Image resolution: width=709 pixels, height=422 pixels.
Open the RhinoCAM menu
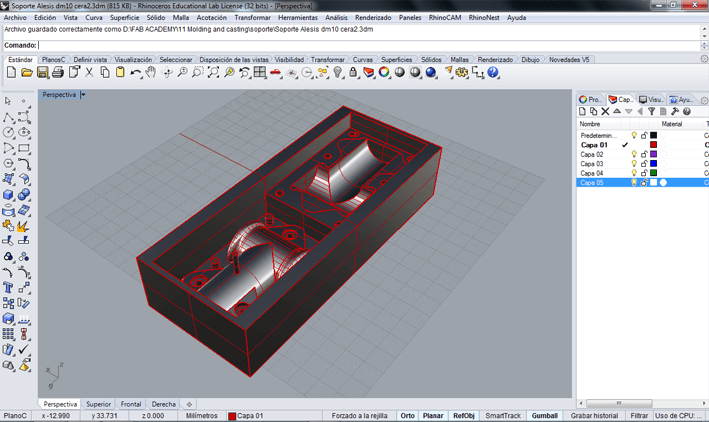445,18
